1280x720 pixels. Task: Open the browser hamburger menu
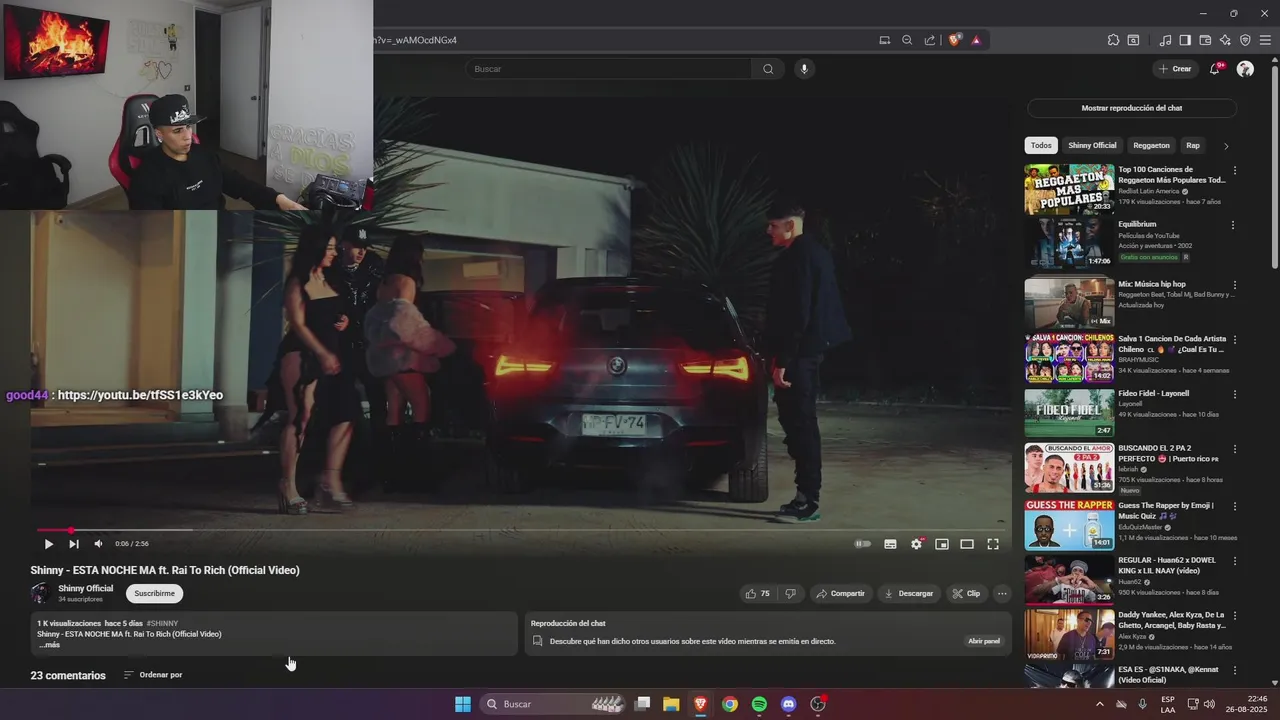pos(1265,40)
